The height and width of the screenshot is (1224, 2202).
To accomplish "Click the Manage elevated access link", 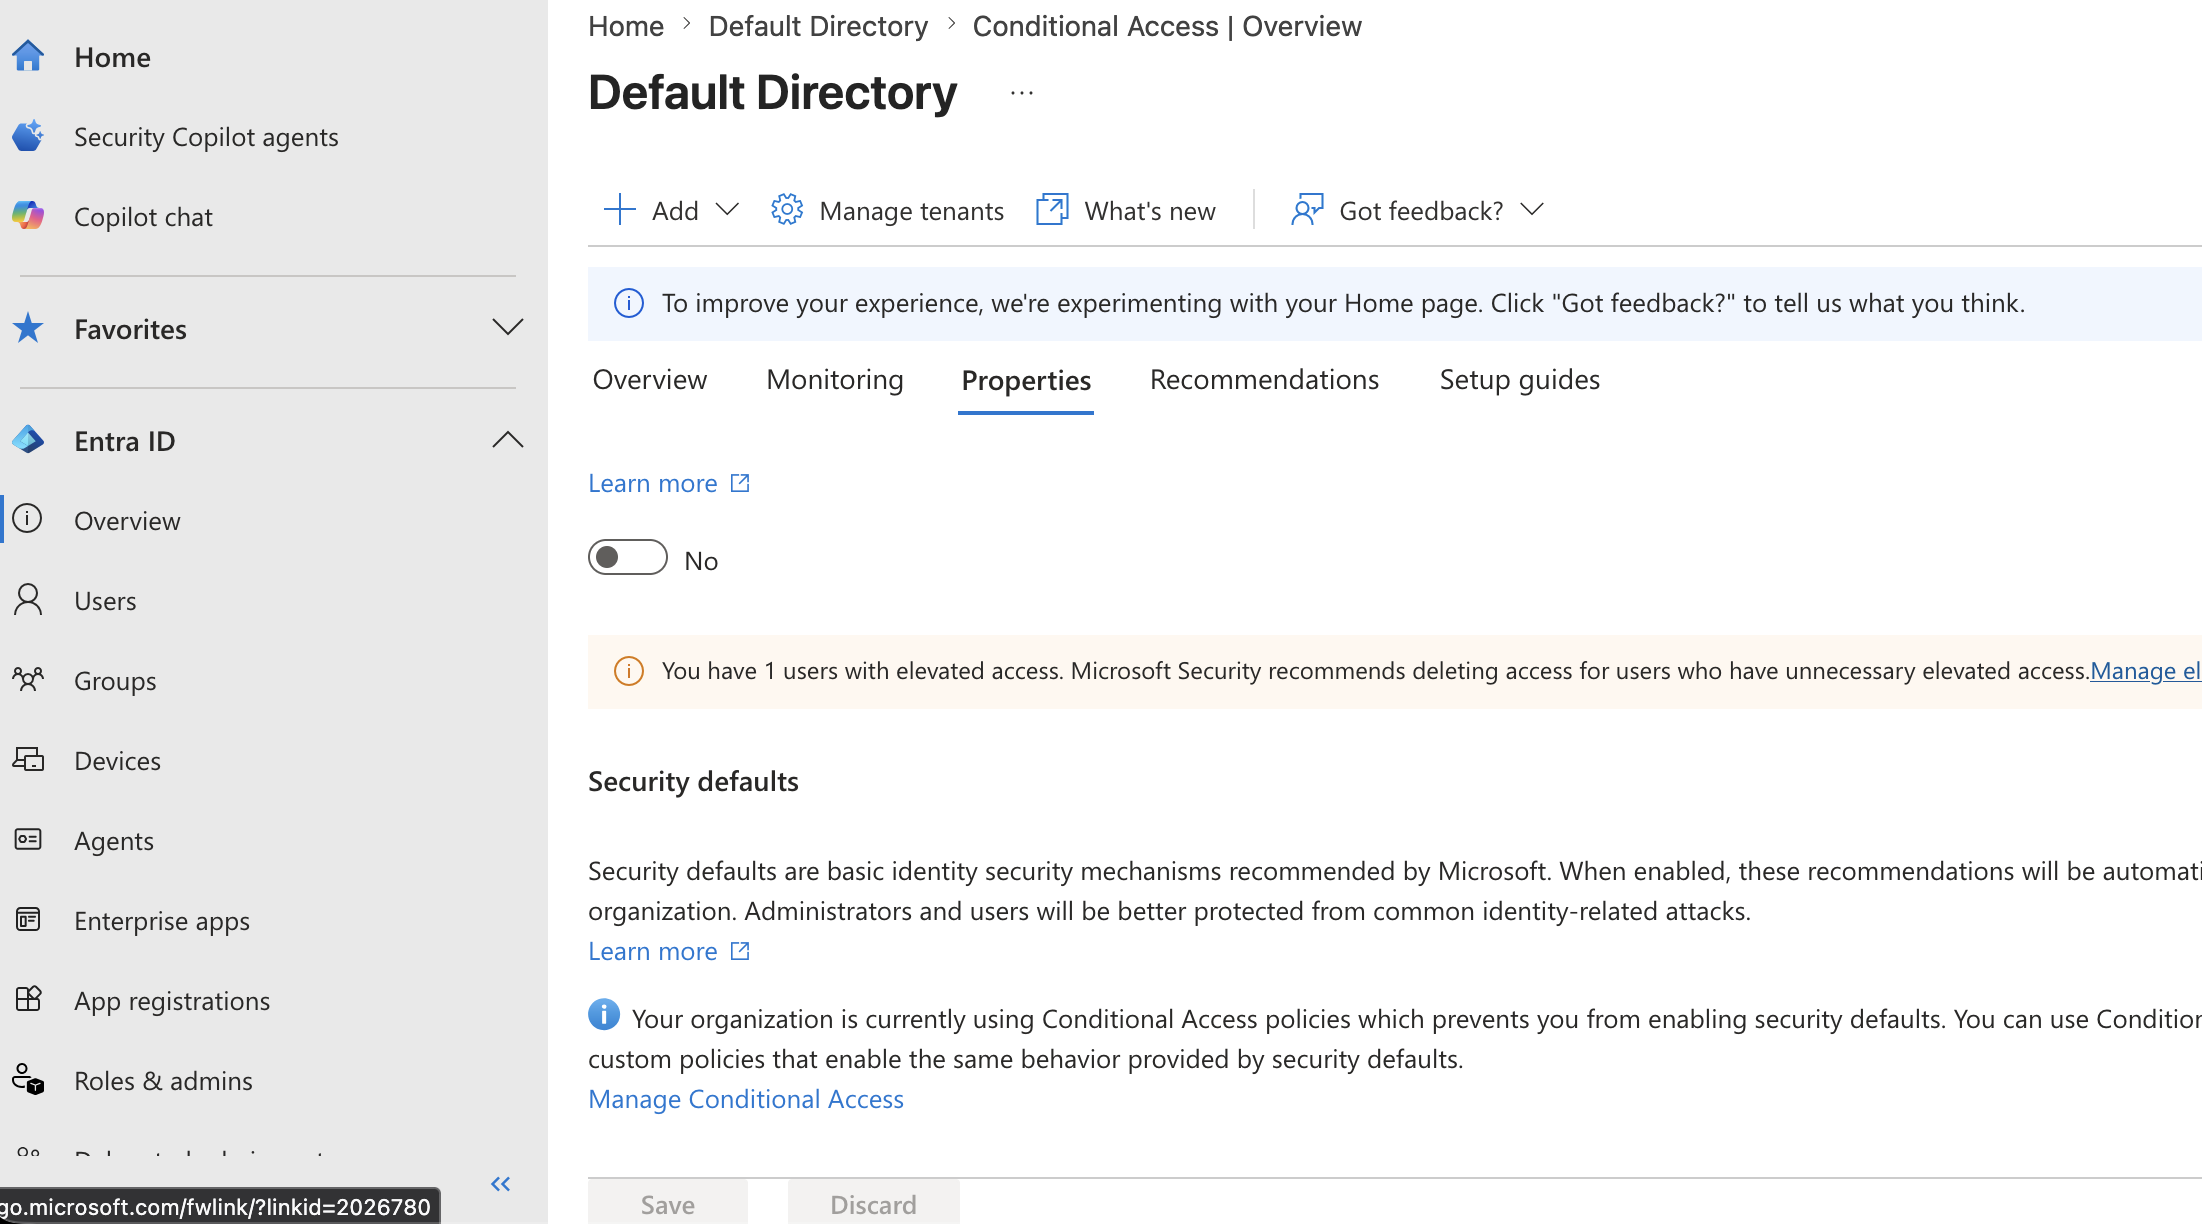I will click(2145, 671).
